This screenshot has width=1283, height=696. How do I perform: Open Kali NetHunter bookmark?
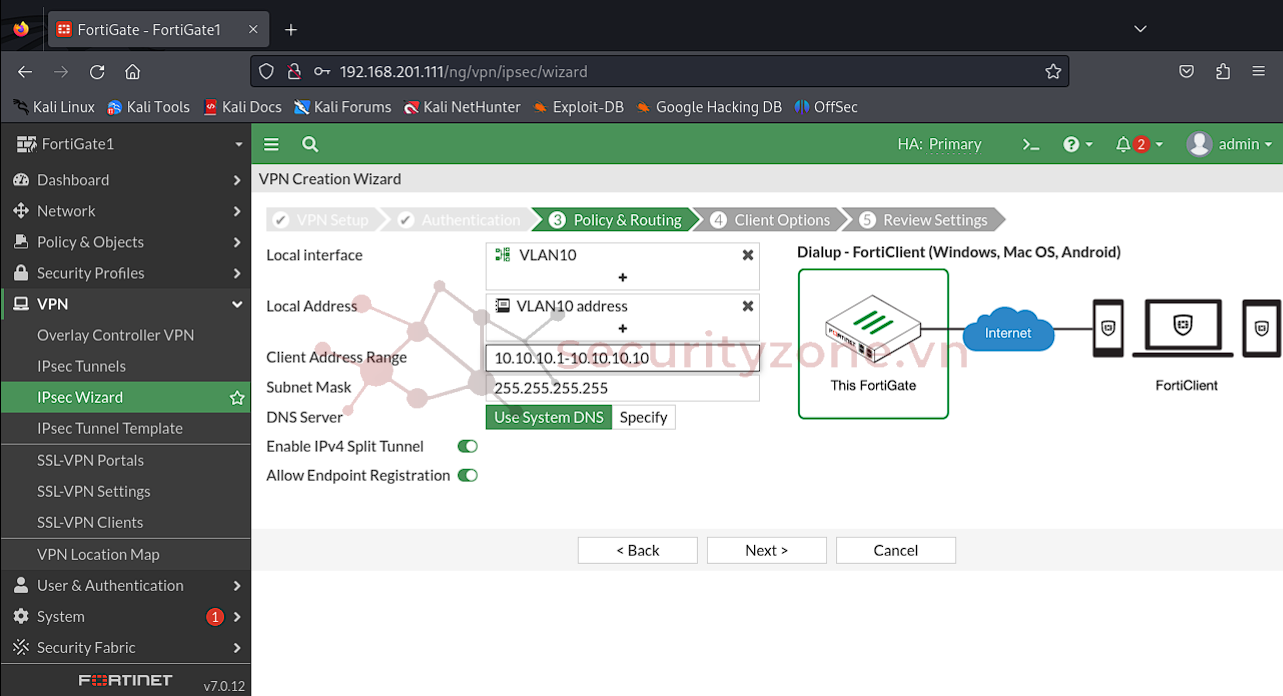click(462, 107)
